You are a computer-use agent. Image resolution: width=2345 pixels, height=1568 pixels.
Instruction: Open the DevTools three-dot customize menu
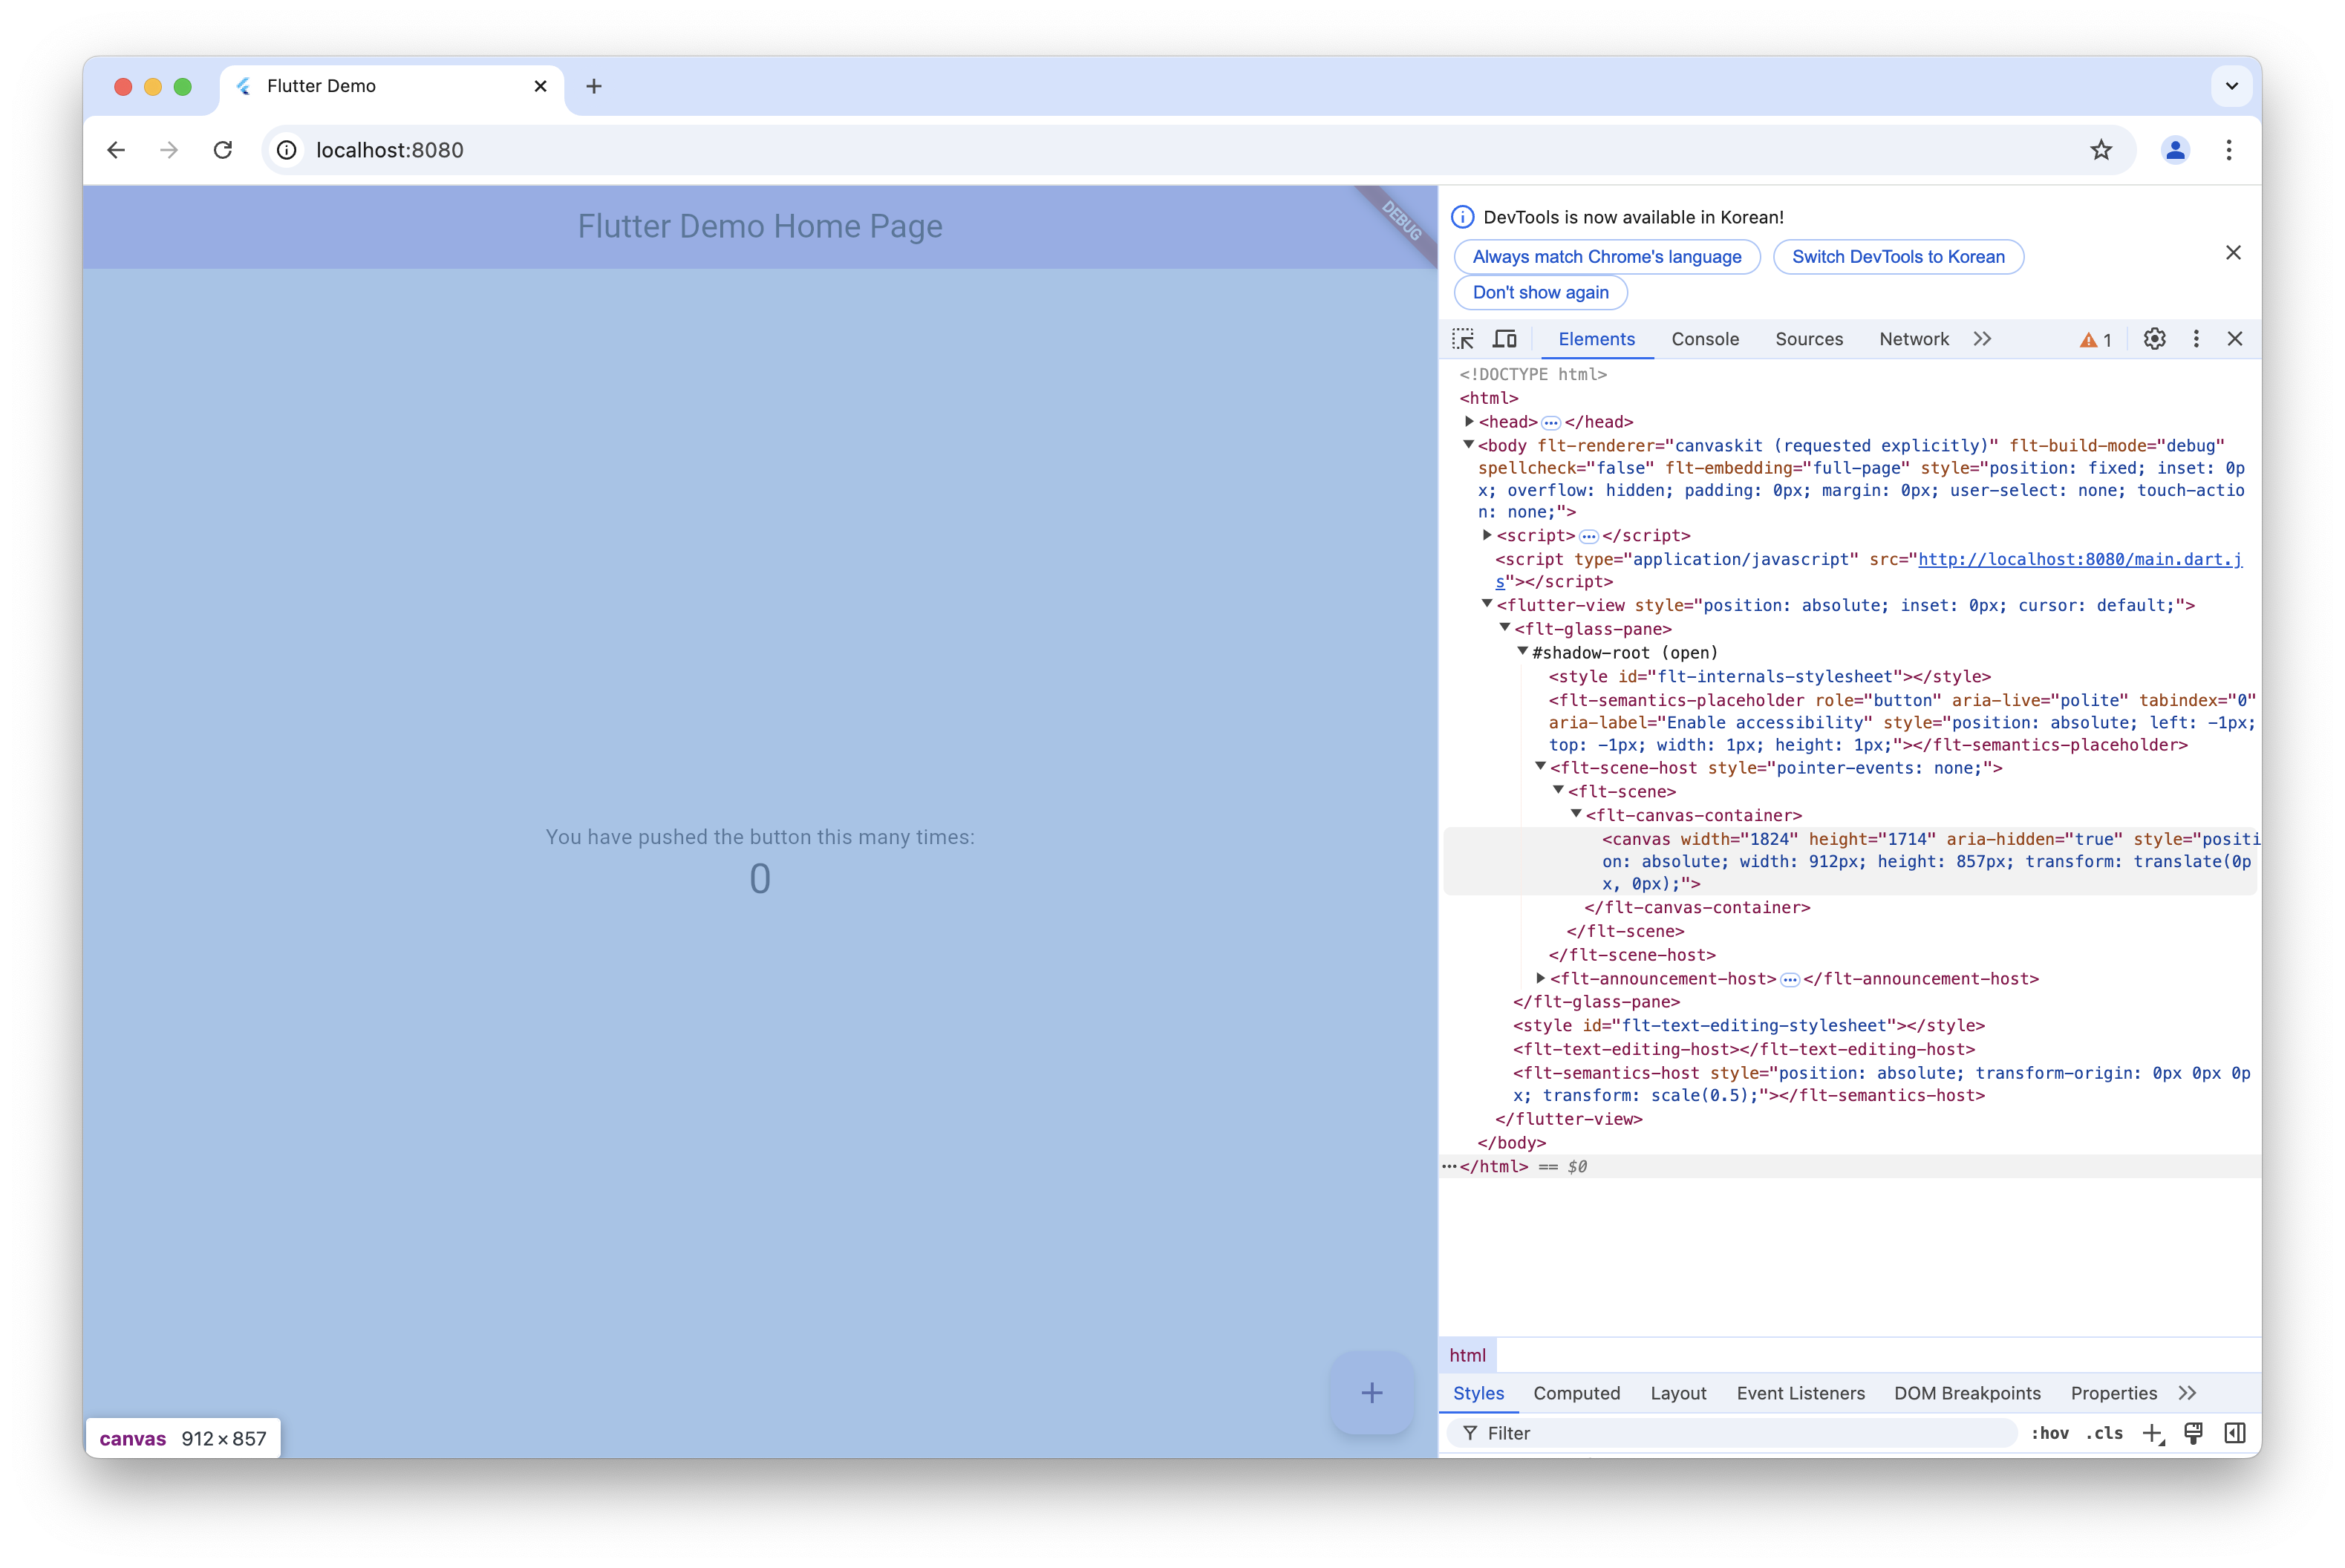pos(2196,339)
